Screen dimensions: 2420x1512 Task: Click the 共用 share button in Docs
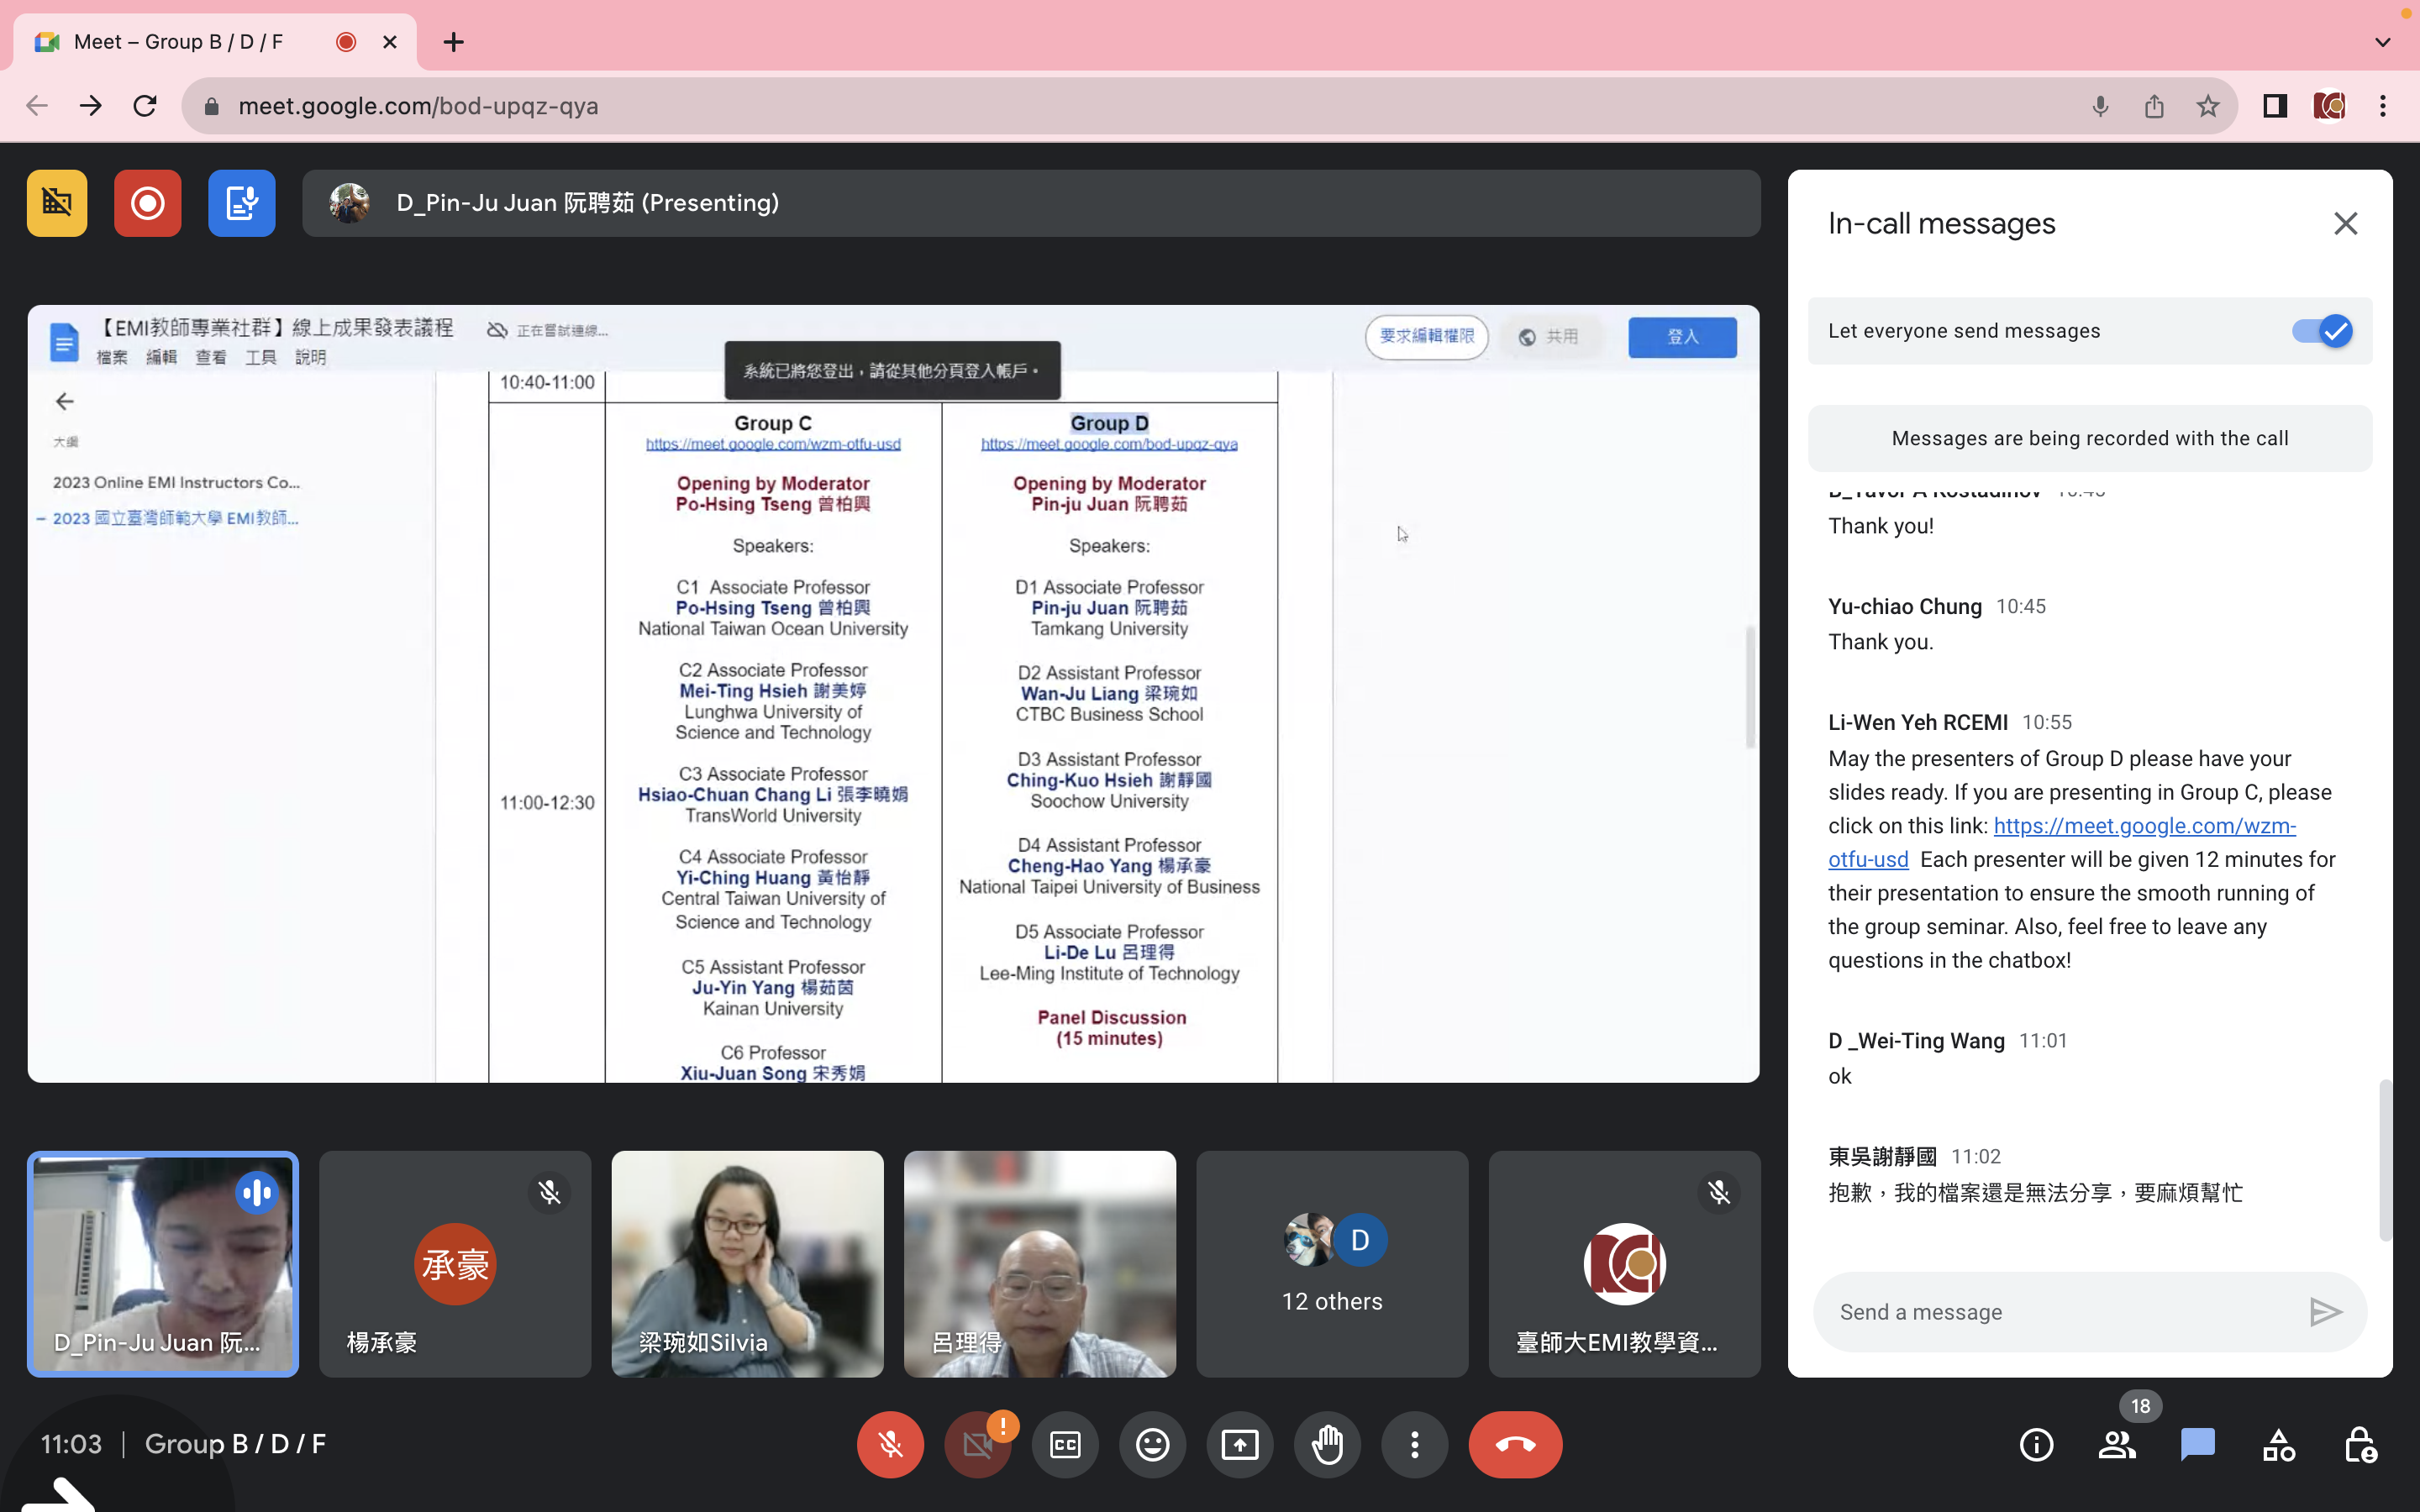tap(1549, 337)
